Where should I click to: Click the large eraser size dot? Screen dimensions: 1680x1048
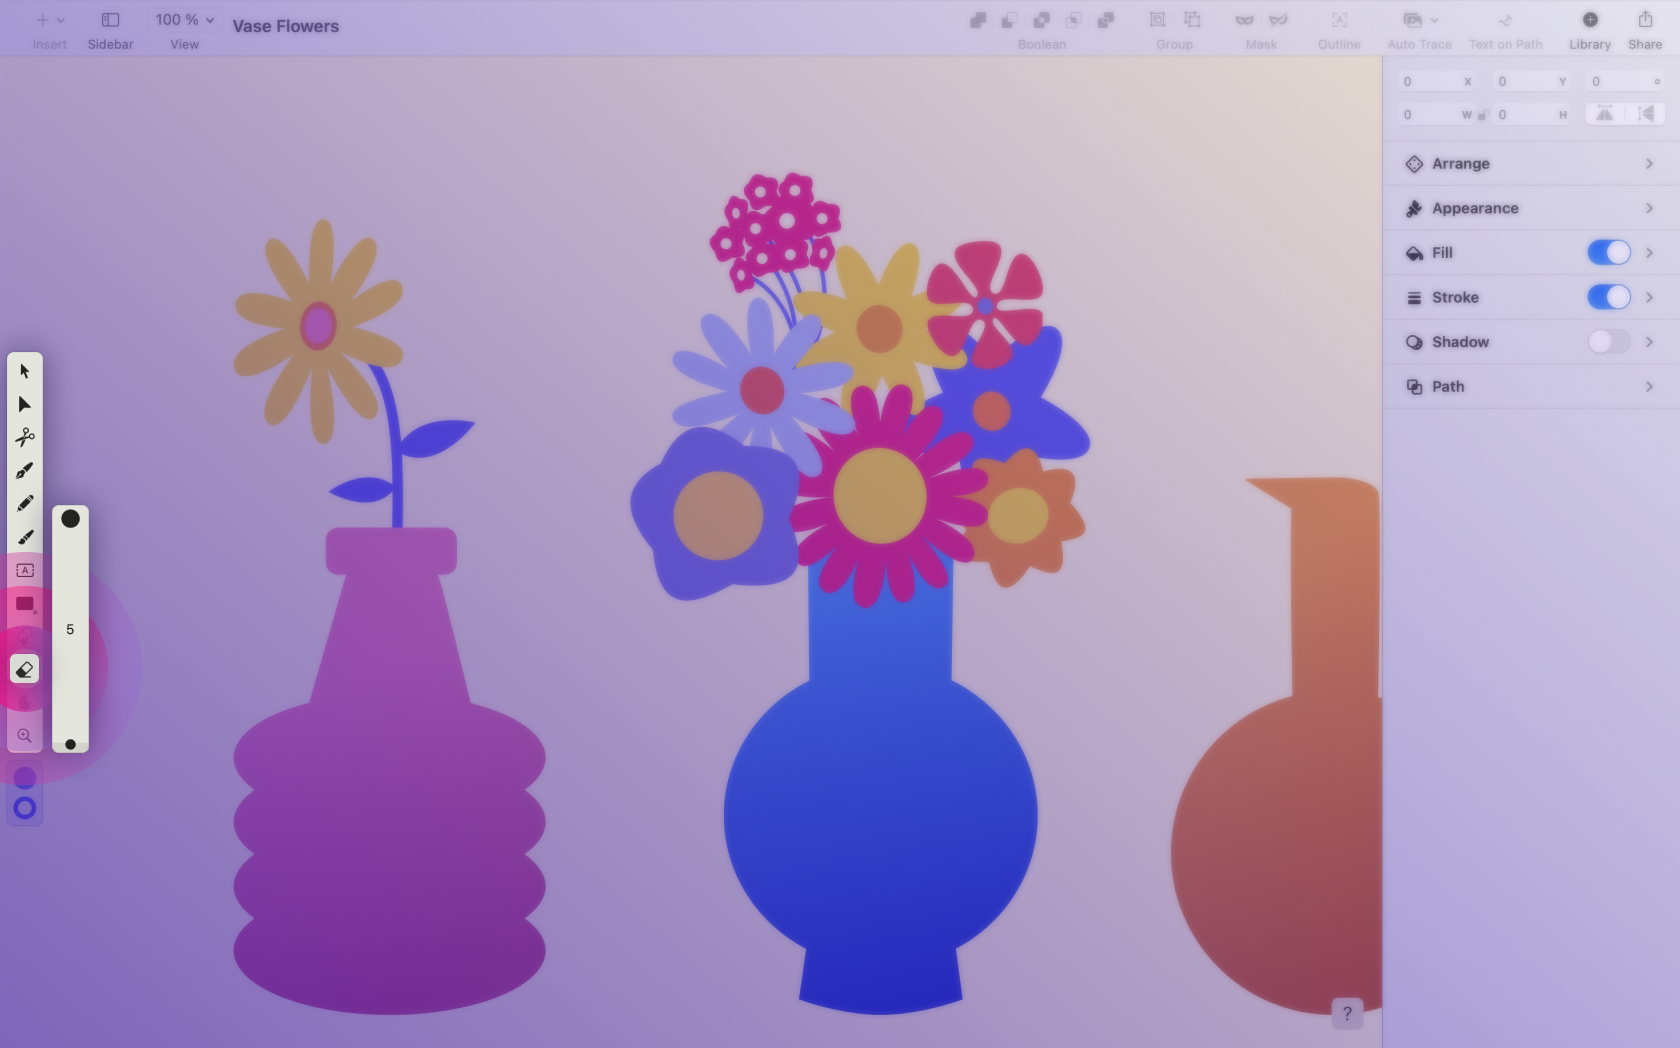tap(70, 518)
